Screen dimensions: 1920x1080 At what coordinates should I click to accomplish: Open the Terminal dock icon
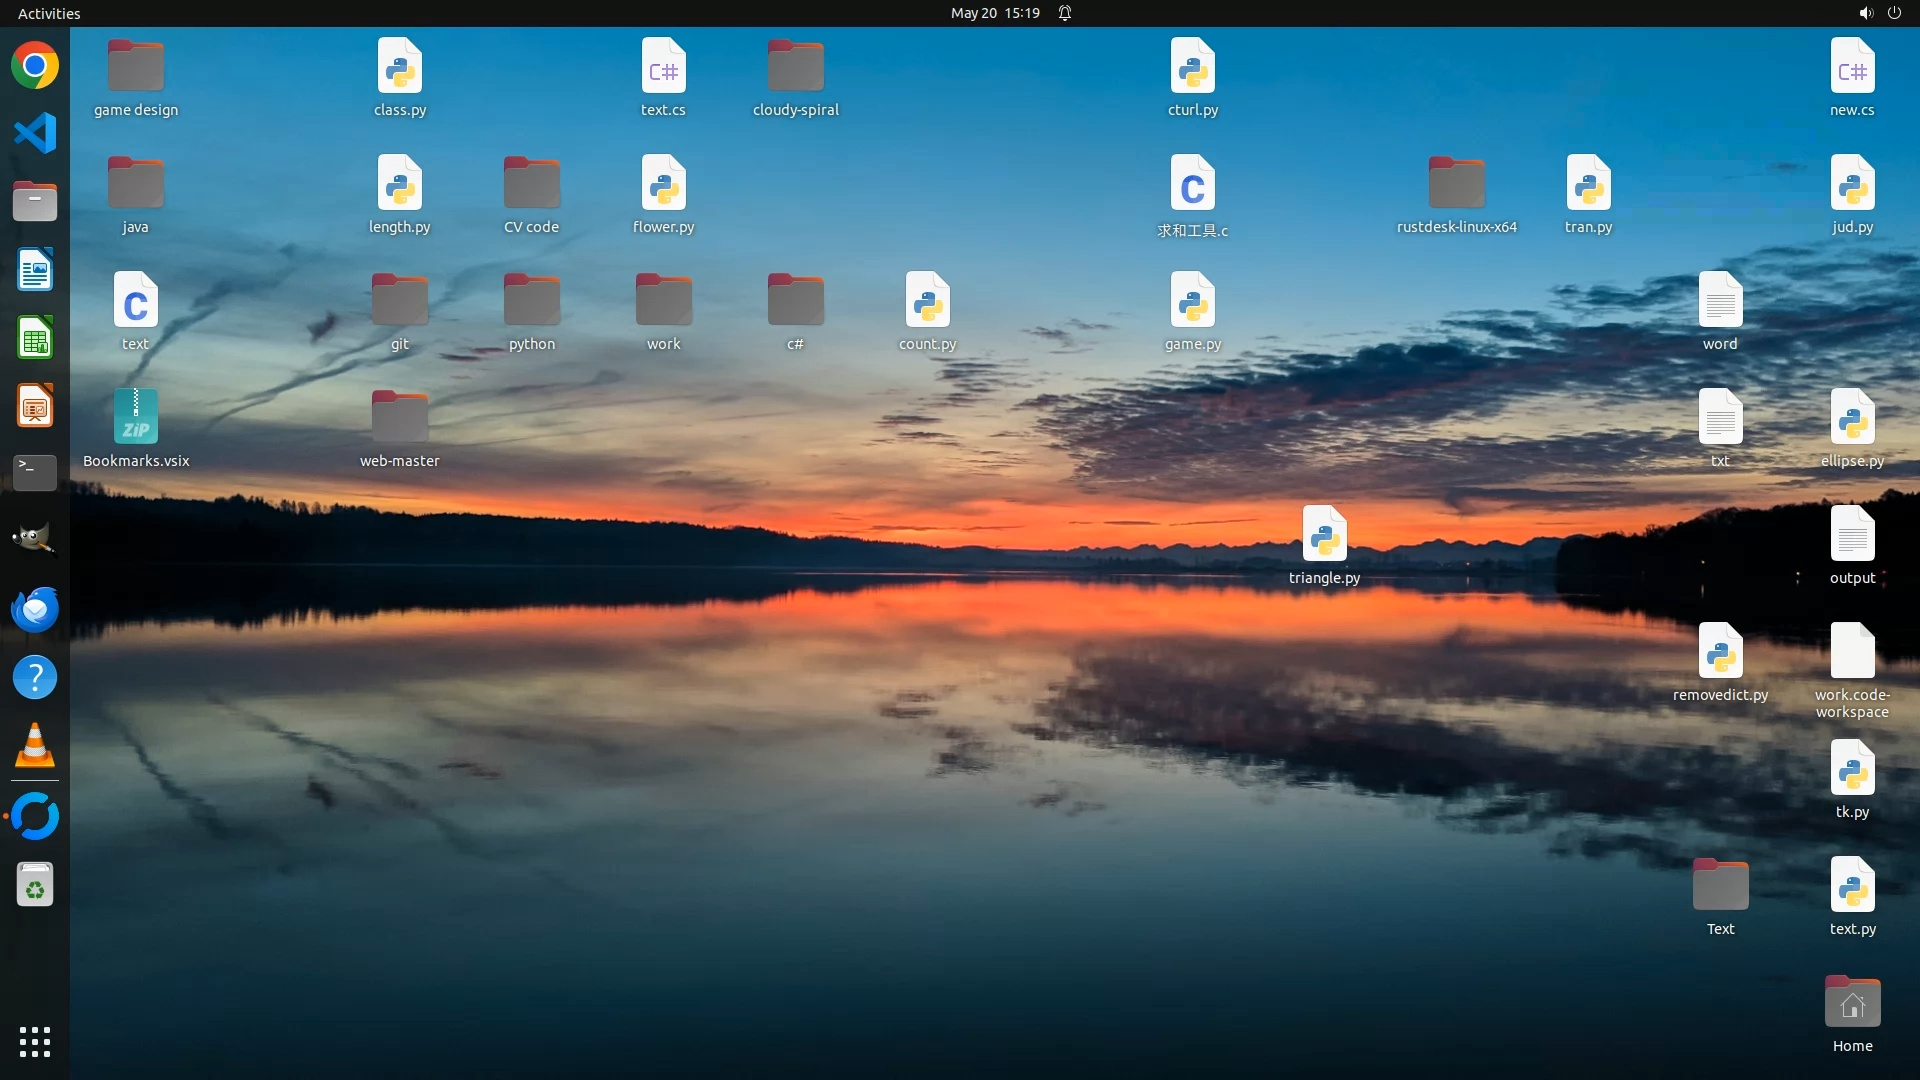35,472
